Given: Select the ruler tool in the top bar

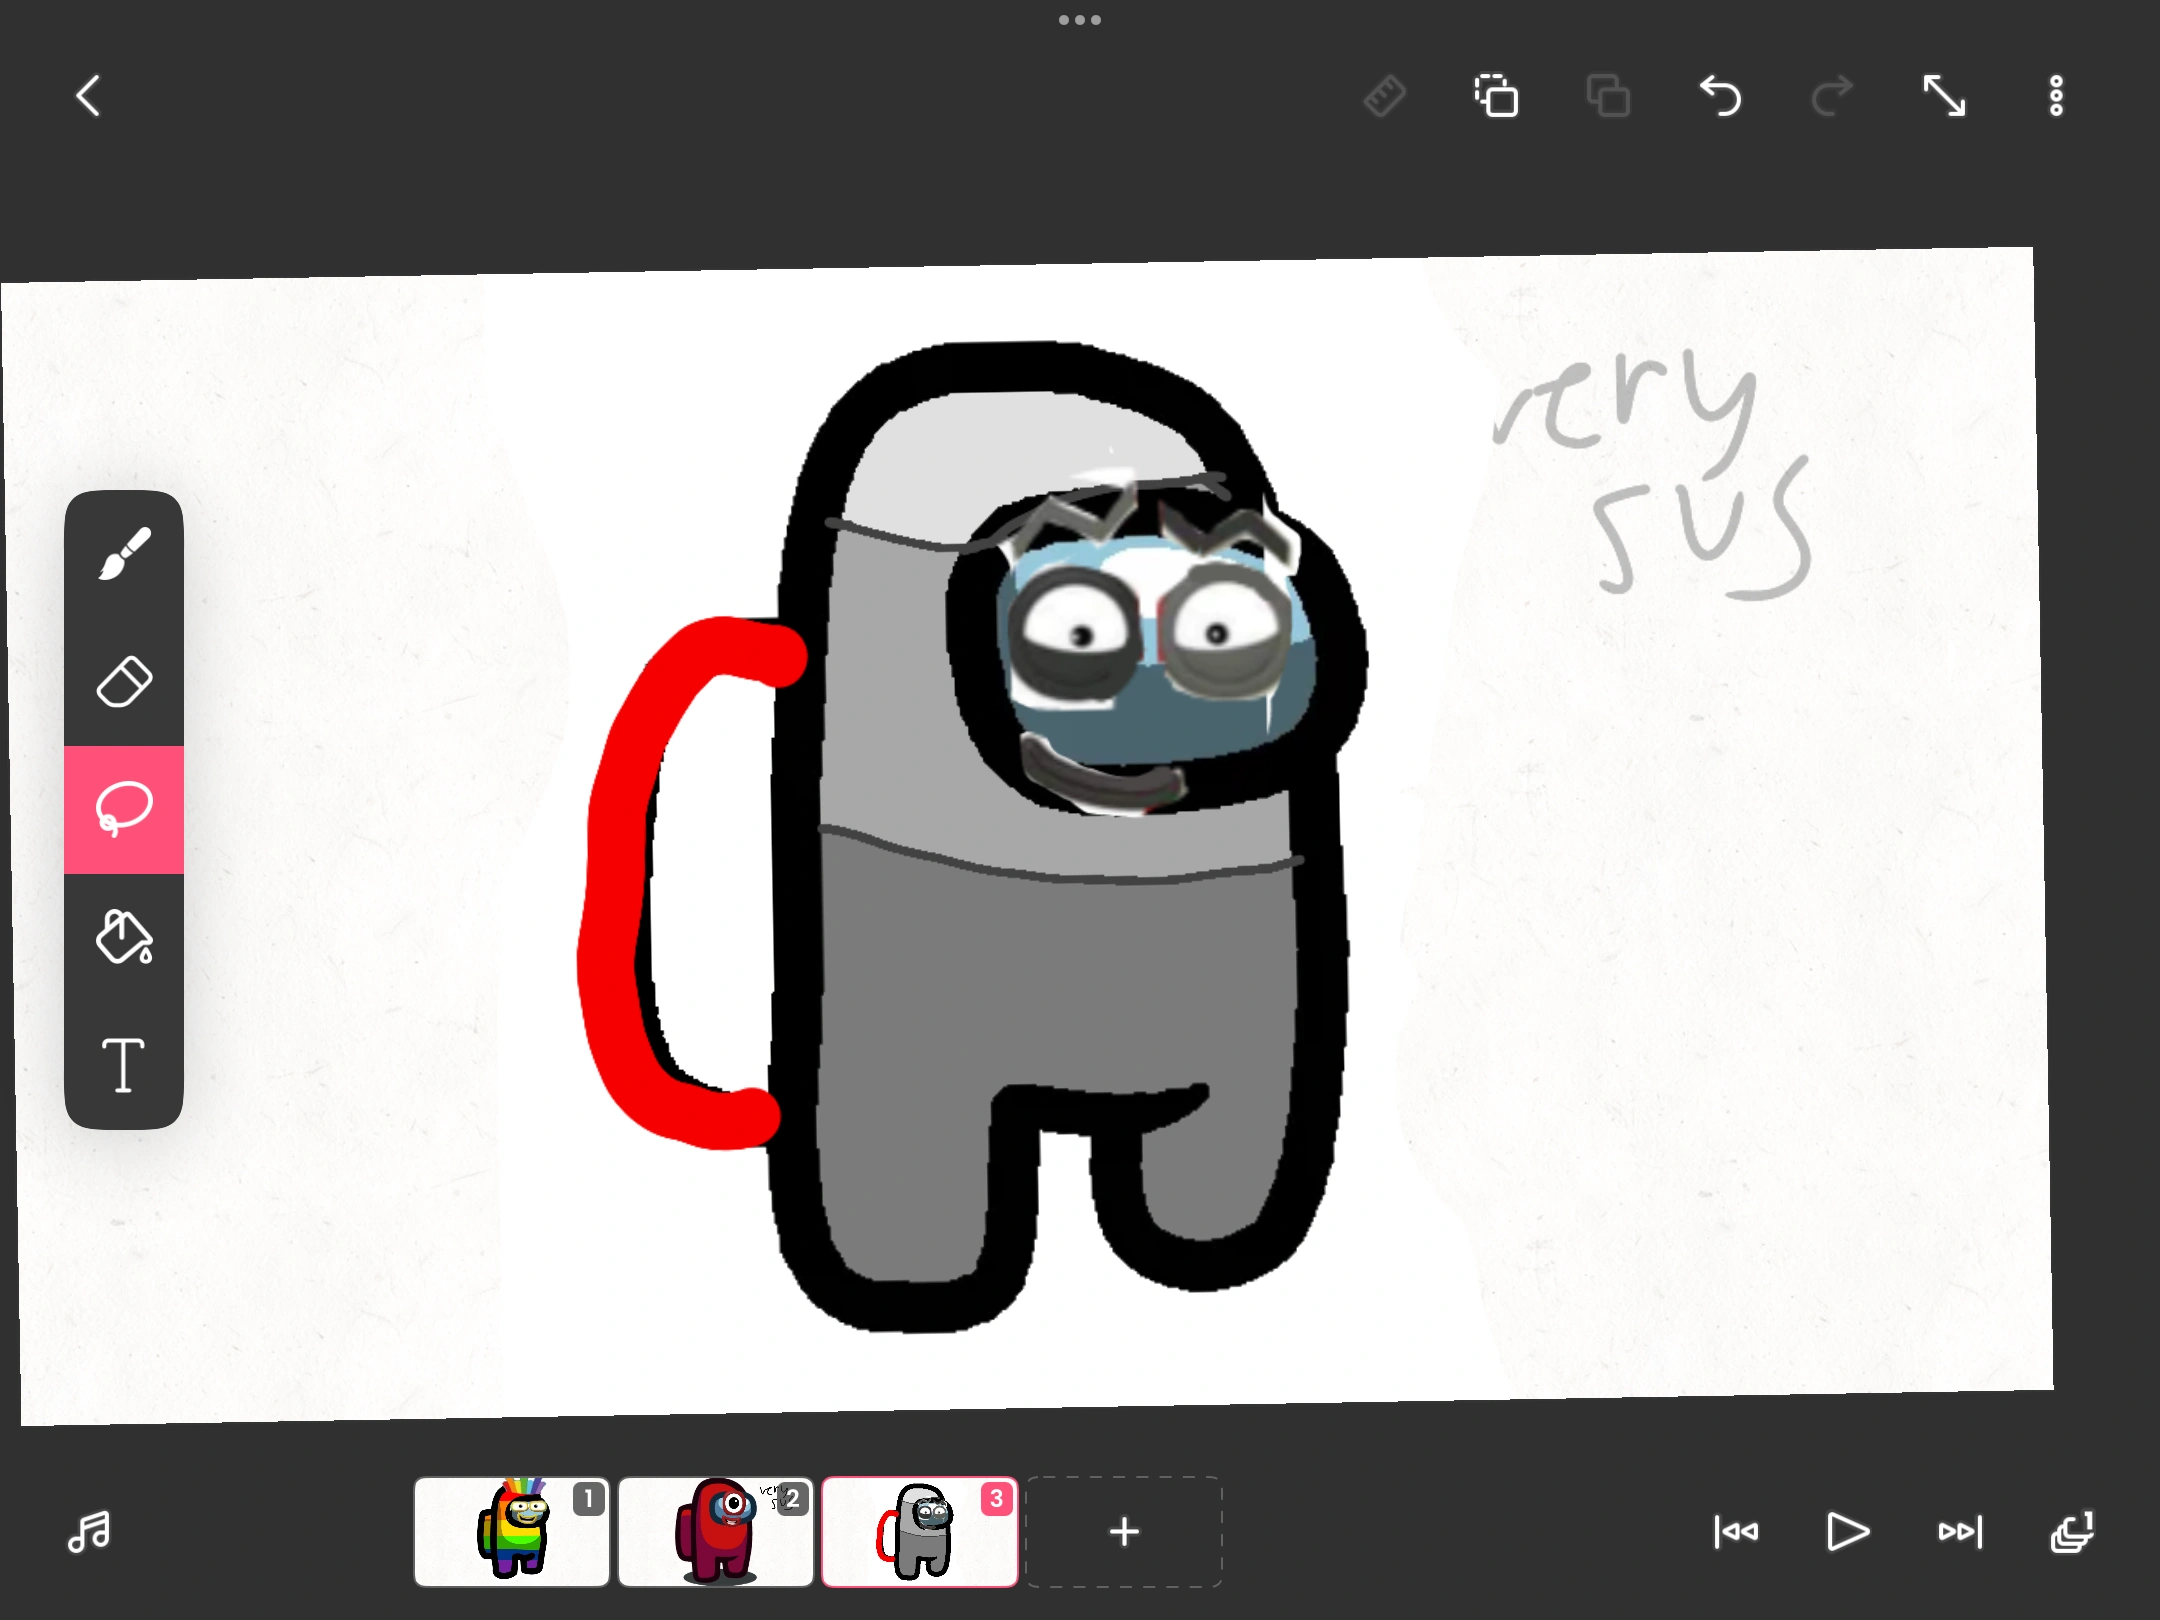Looking at the screenshot, I should [1385, 97].
